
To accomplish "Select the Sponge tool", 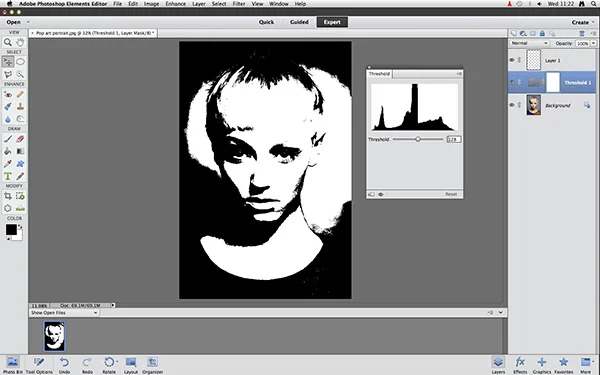I will coord(20,119).
